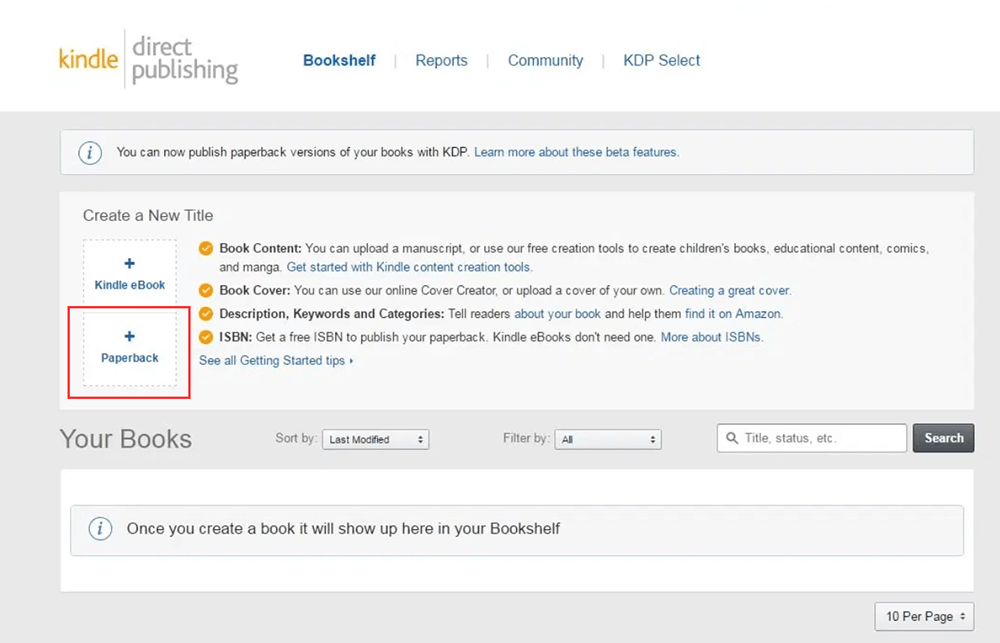
Task: Click the orange checkmark beside ISBN
Action: click(x=206, y=337)
